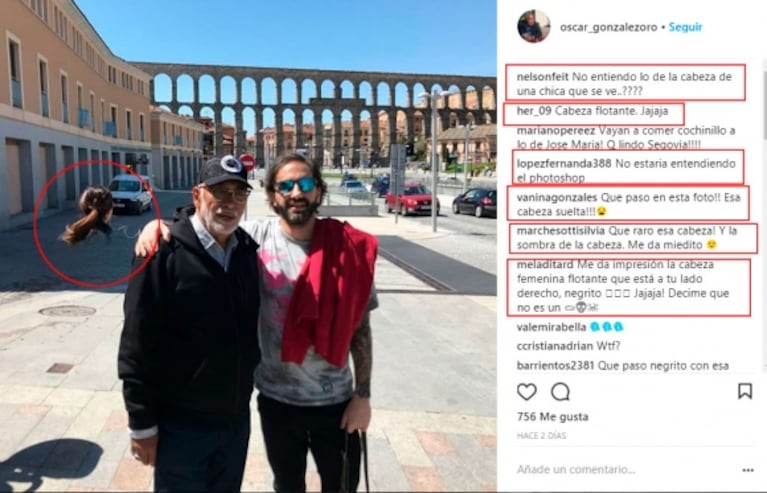Open vaninagonzales' profile link
767x493 pixels.
pos(557,198)
